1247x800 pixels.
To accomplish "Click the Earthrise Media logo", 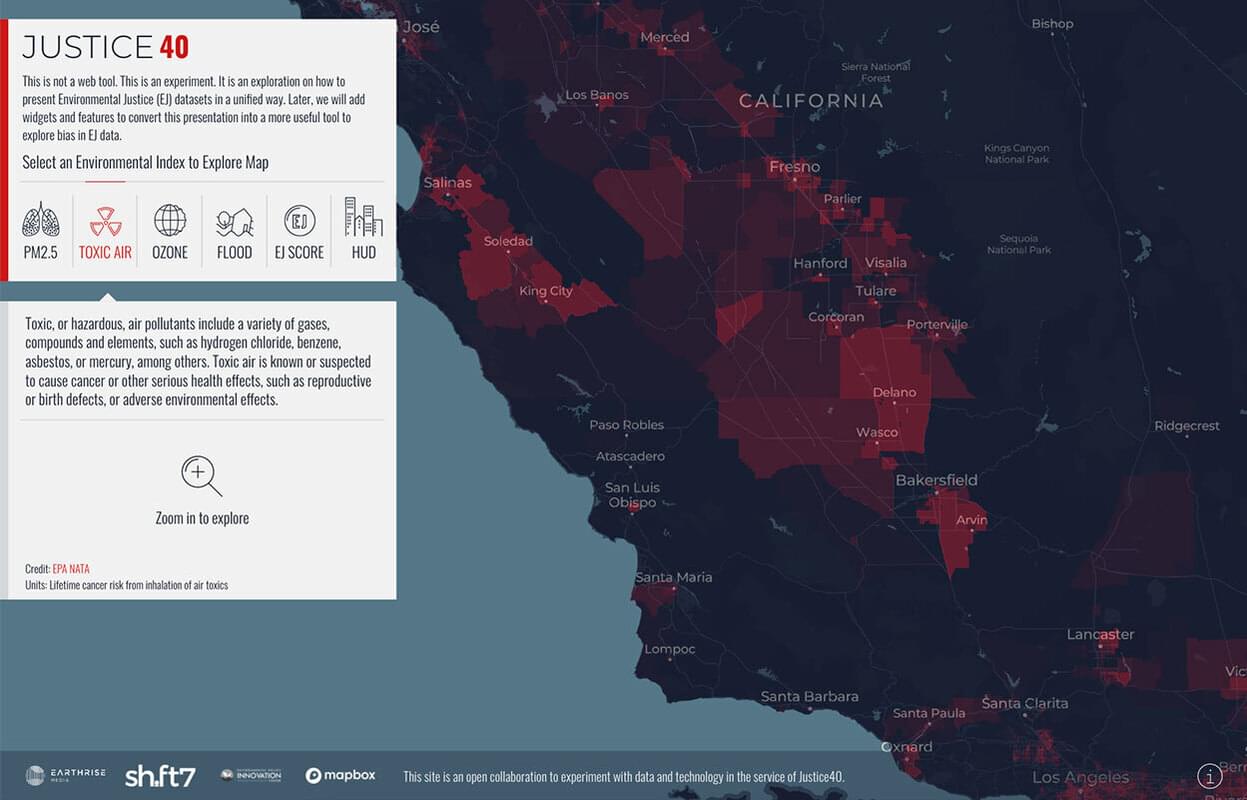I will click(65, 776).
